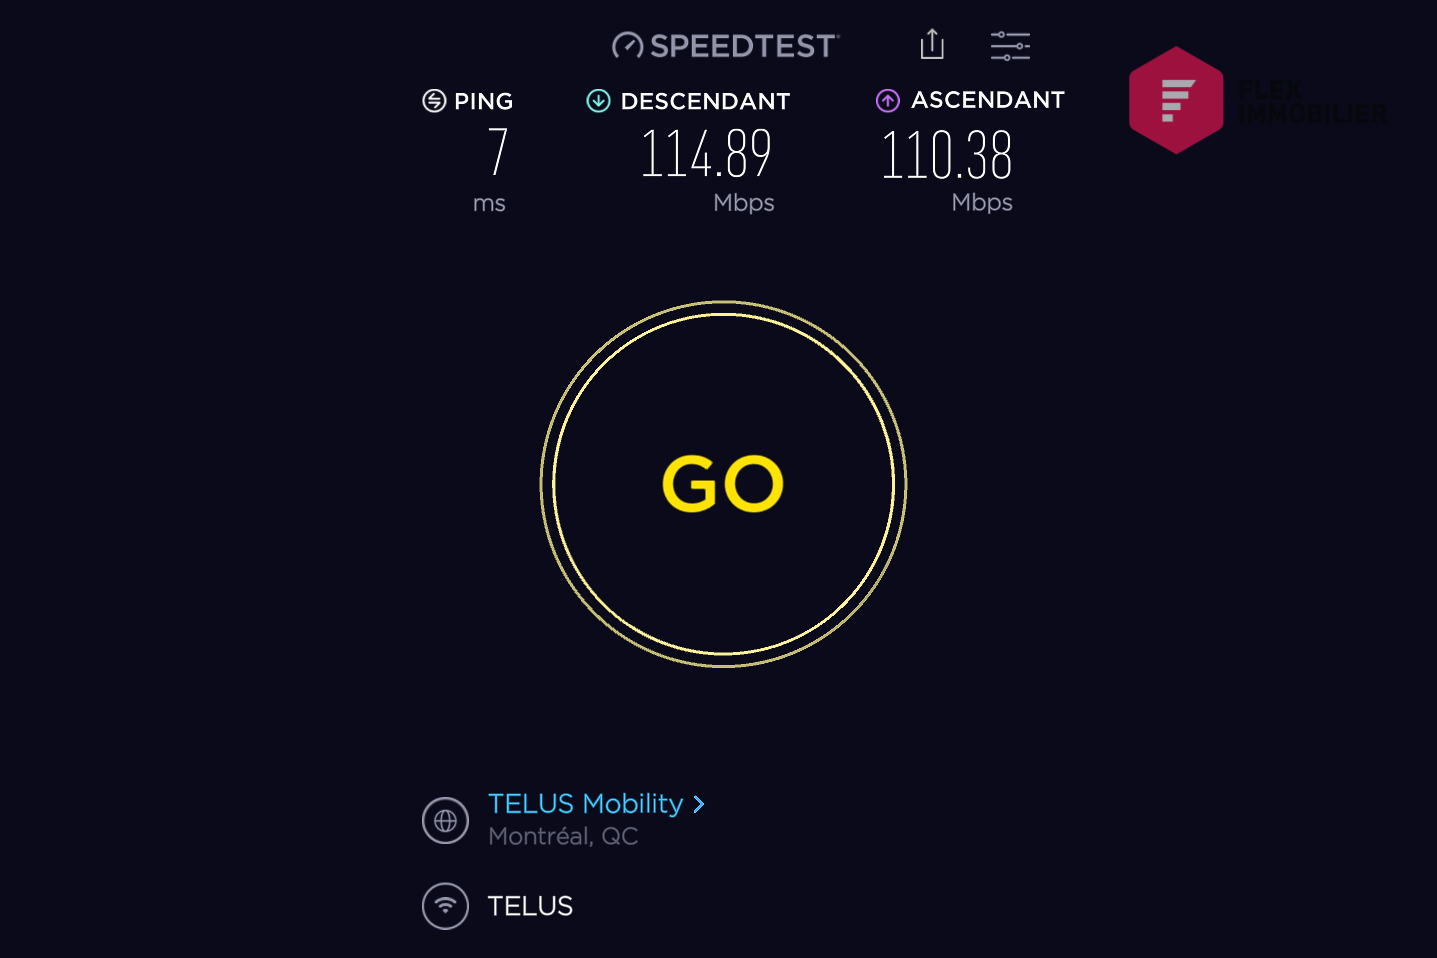Click the Montréal, QC location text
This screenshot has width=1437, height=958.
click(563, 836)
